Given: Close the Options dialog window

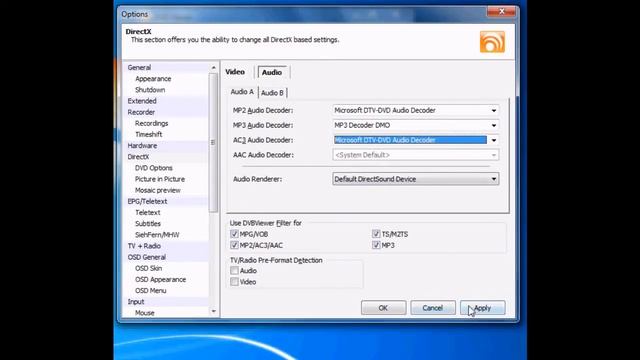Looking at the screenshot, I should (x=501, y=11).
